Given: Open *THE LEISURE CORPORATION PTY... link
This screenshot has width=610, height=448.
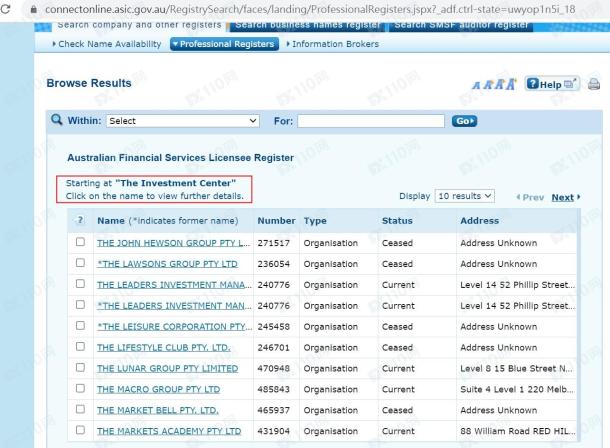Looking at the screenshot, I should pos(174,327).
